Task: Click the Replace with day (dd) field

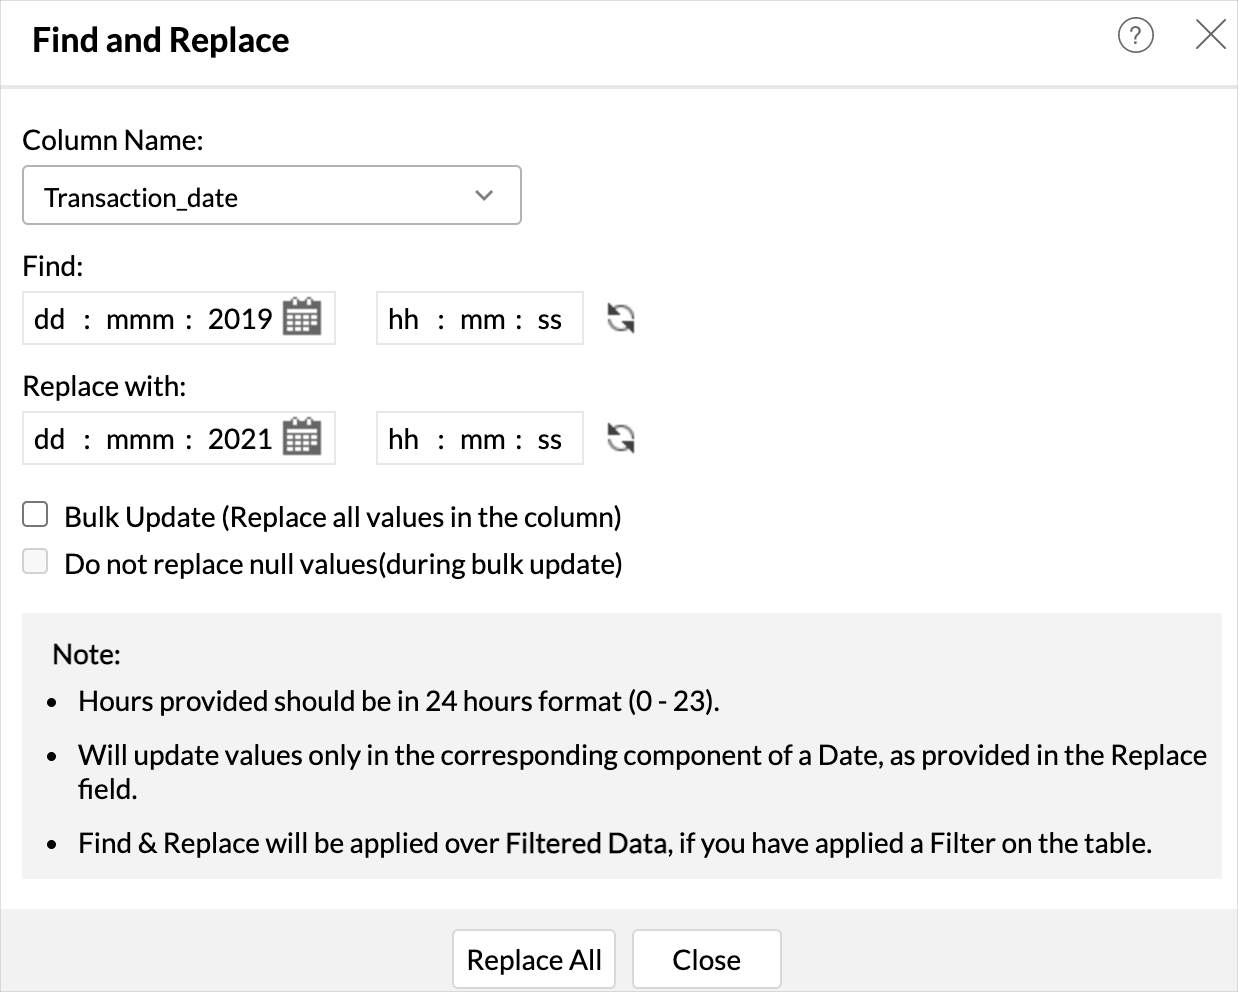Action: tap(49, 439)
